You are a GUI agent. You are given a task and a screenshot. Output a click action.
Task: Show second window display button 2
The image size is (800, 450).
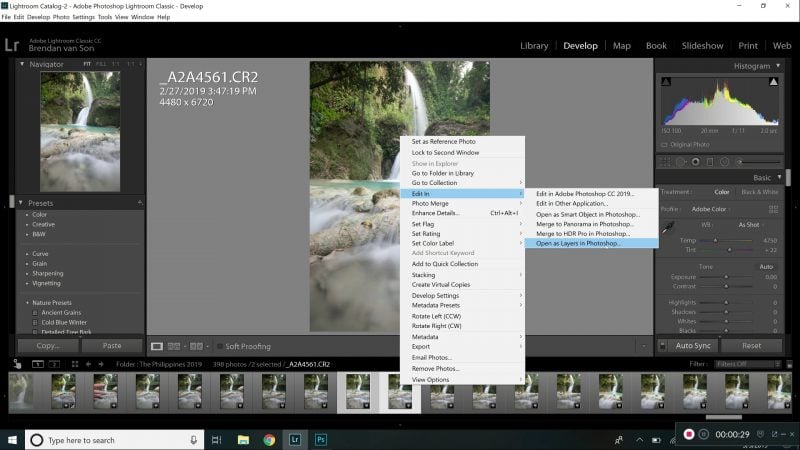point(54,364)
